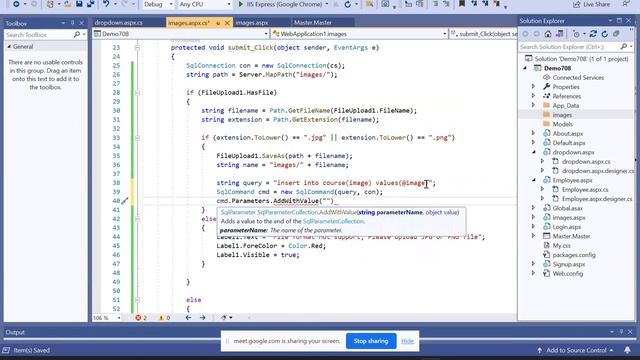The width and height of the screenshot is (640, 360).
Task: Click Stop sharing button
Action: point(371,341)
